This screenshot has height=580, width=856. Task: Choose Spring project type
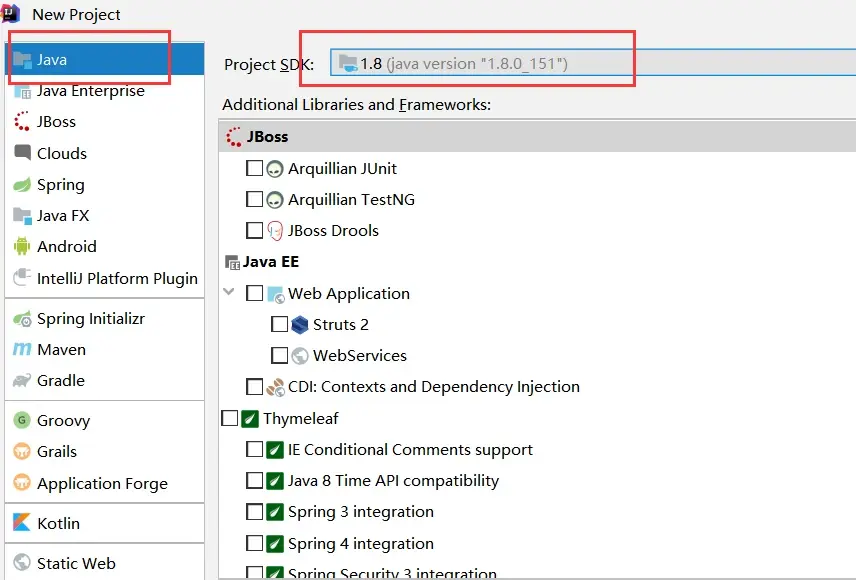[105, 185]
